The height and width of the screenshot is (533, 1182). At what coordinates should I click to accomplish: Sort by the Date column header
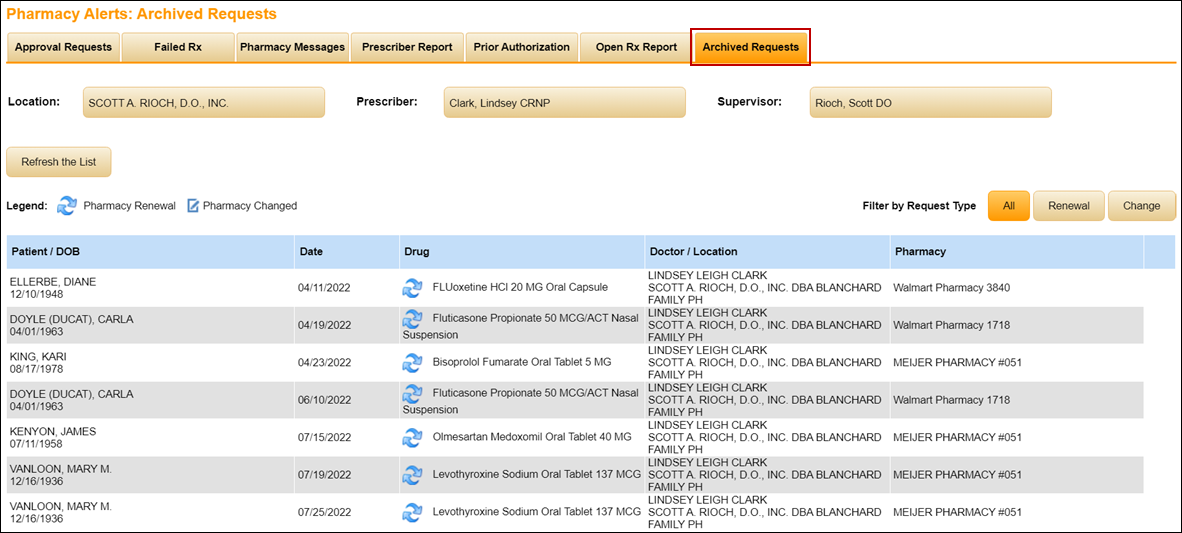click(311, 252)
